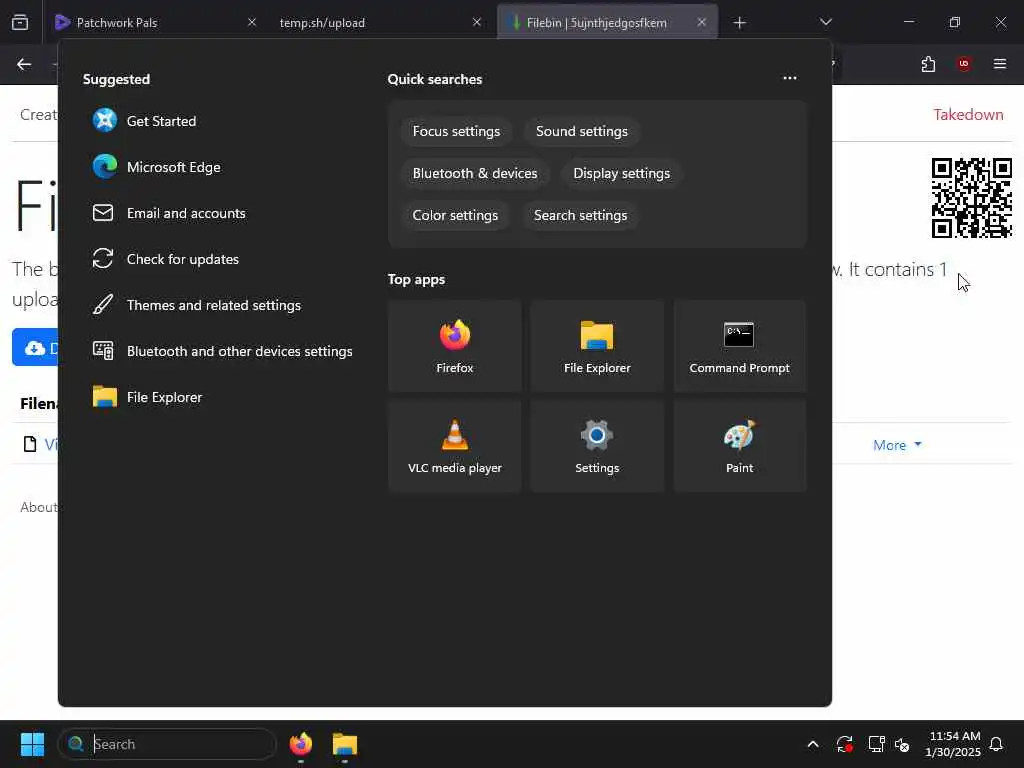Open a new browser tab
This screenshot has width=1024, height=768.
(x=739, y=23)
